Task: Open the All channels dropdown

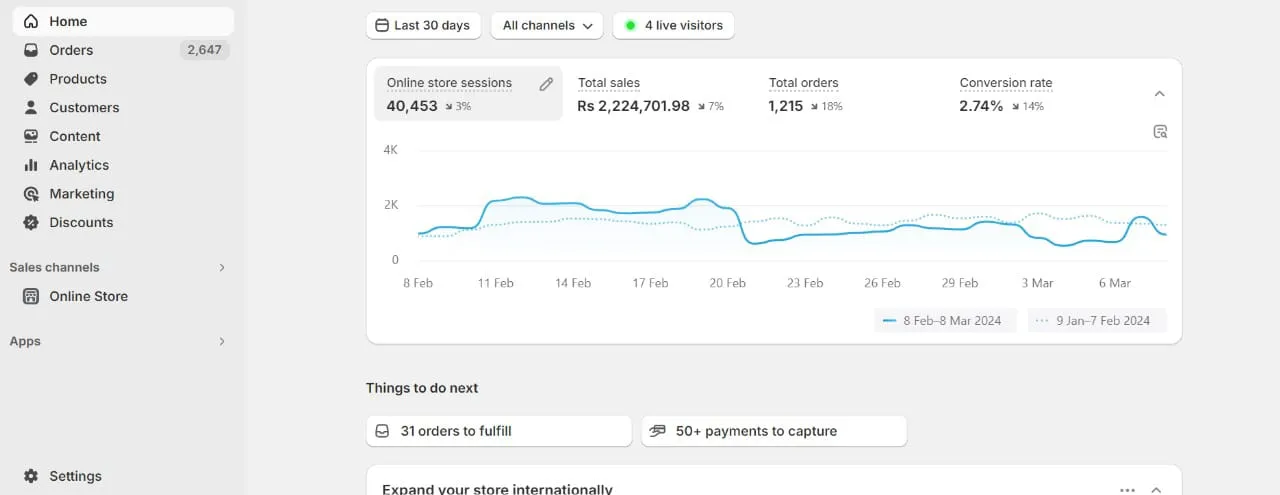Action: point(547,26)
